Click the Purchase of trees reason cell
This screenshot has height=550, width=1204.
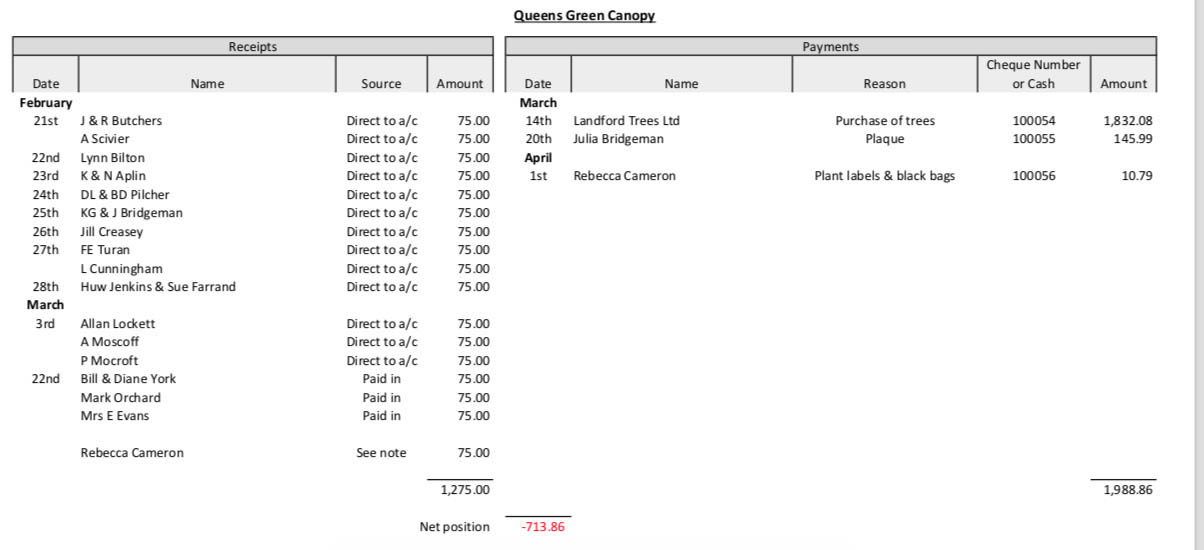[x=884, y=121]
